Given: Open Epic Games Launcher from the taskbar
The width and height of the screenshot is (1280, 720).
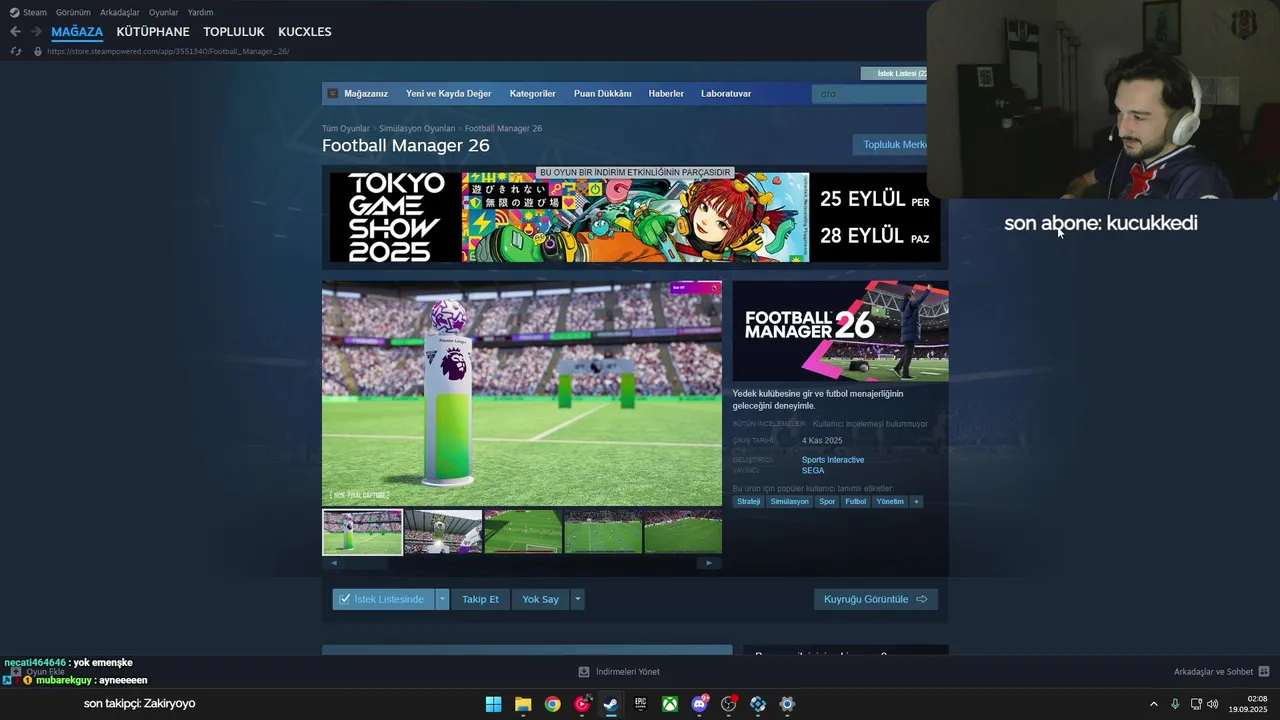Looking at the screenshot, I should (x=640, y=704).
